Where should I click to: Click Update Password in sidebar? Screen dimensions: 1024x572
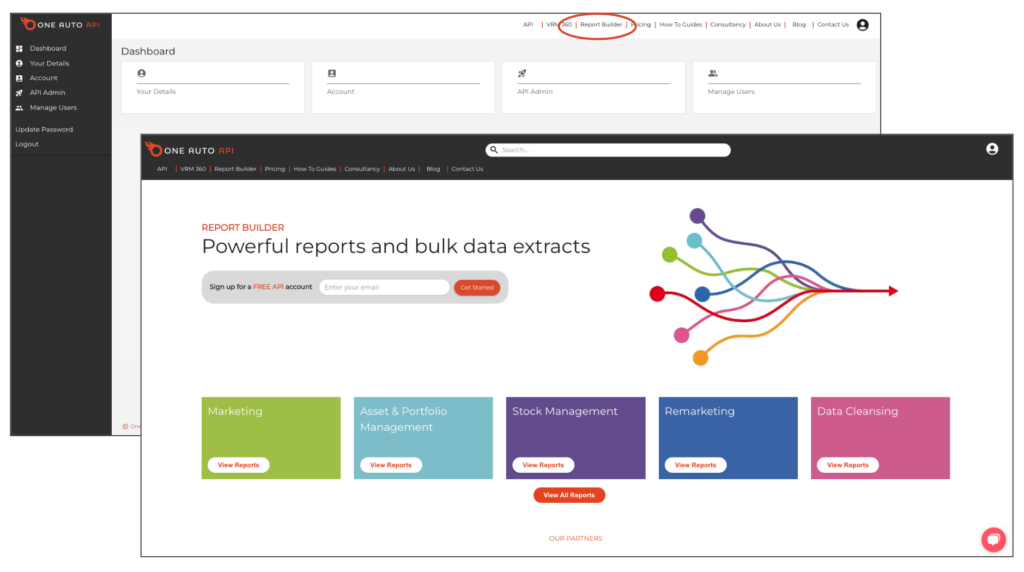tap(44, 129)
